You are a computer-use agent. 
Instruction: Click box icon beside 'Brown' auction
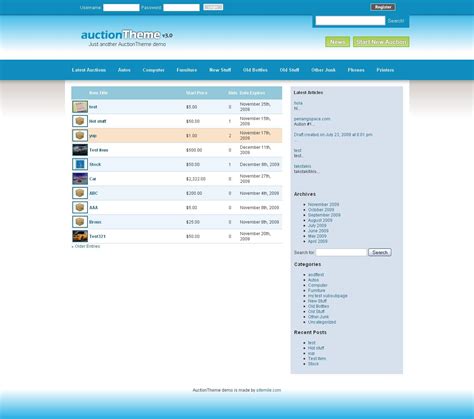[x=80, y=222]
